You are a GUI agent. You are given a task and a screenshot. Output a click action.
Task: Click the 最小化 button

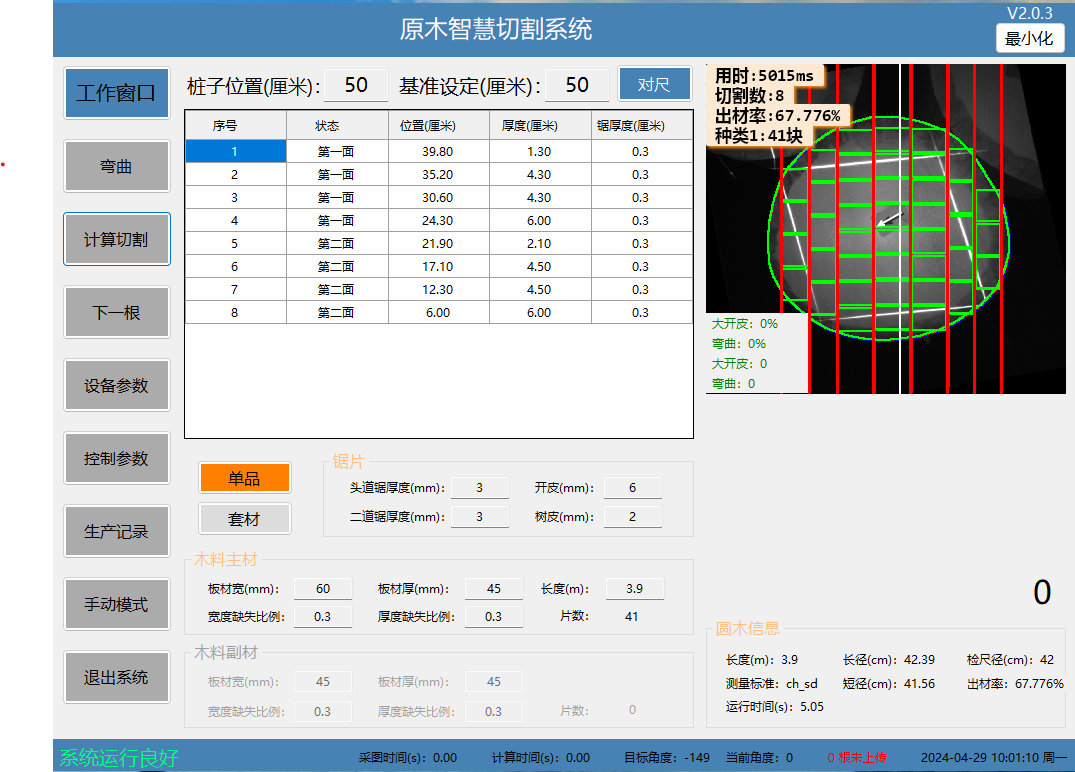1029,39
